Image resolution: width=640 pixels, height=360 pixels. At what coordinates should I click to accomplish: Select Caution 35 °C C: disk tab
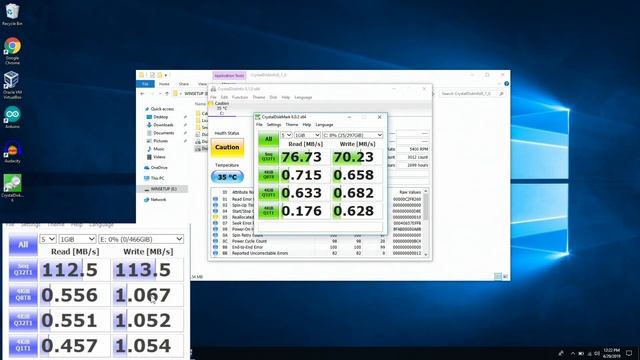click(x=222, y=109)
